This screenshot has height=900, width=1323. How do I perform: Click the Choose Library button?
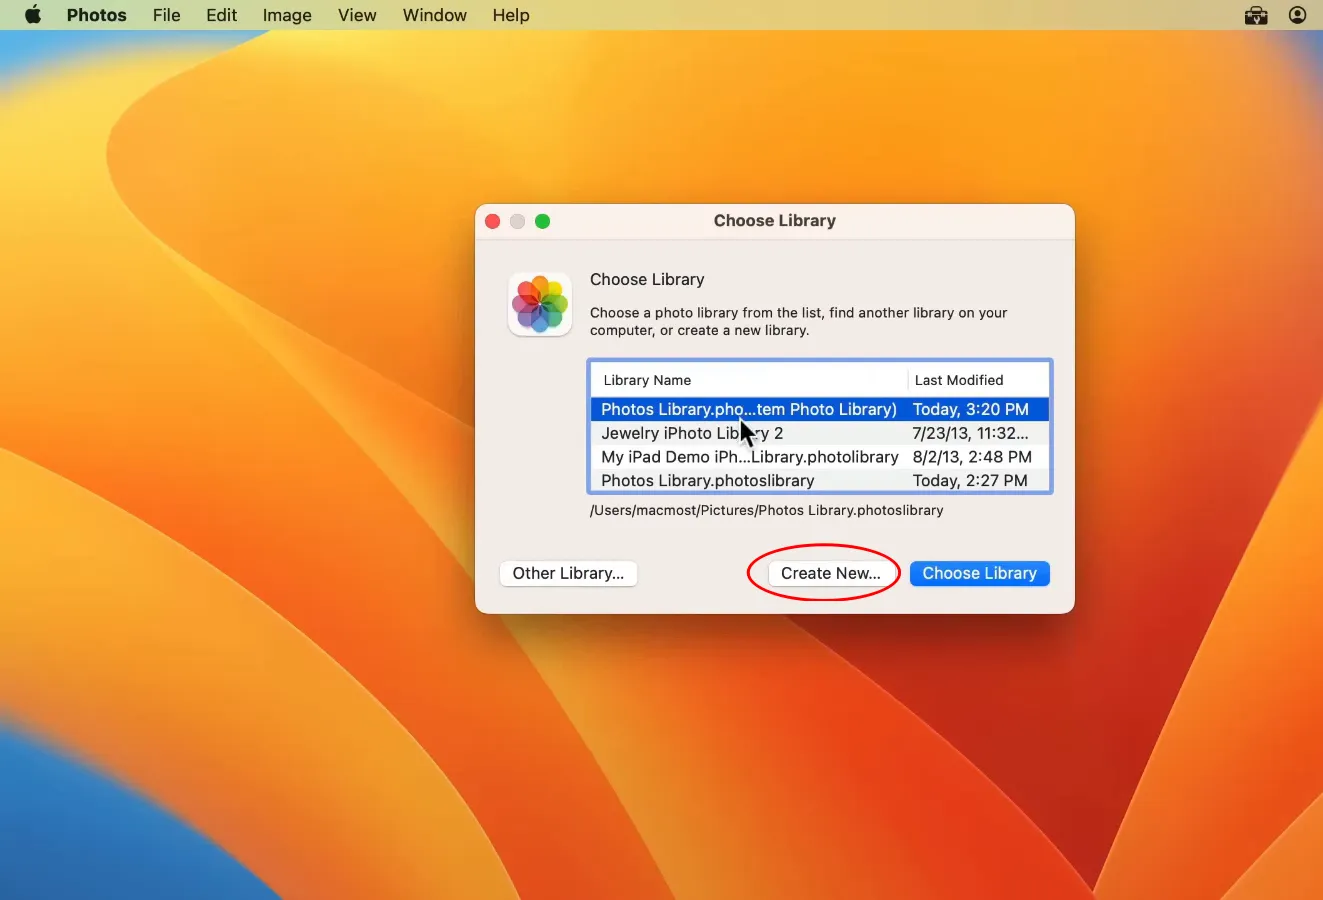point(979,573)
